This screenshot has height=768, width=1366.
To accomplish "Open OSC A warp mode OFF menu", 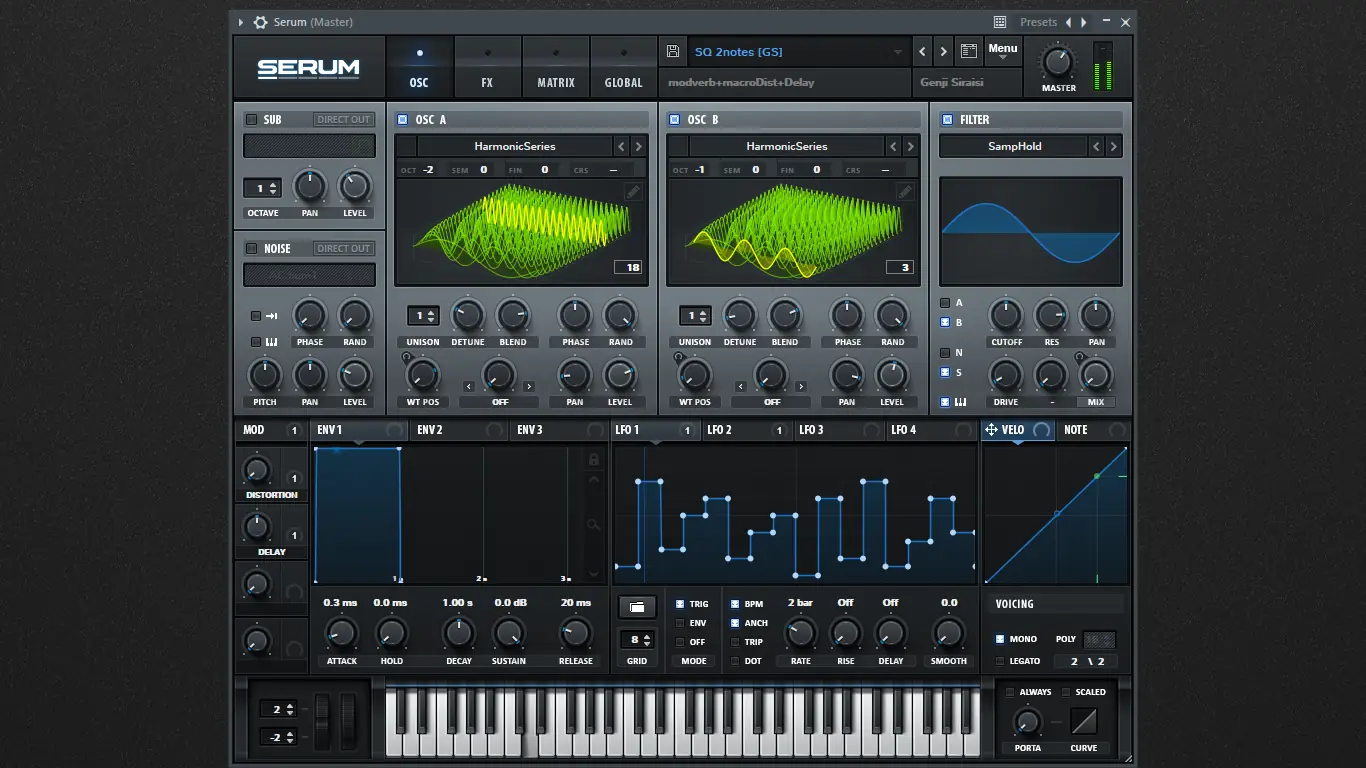I will (x=499, y=402).
